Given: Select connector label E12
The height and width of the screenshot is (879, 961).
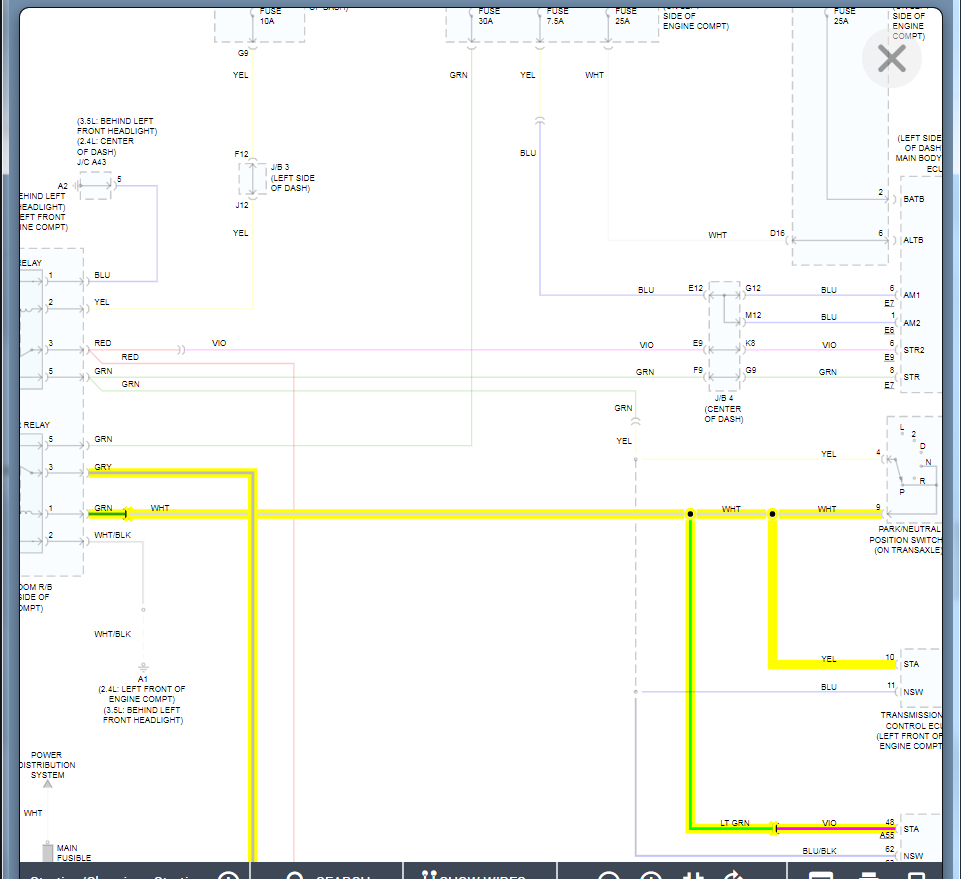Looking at the screenshot, I should click(695, 287).
